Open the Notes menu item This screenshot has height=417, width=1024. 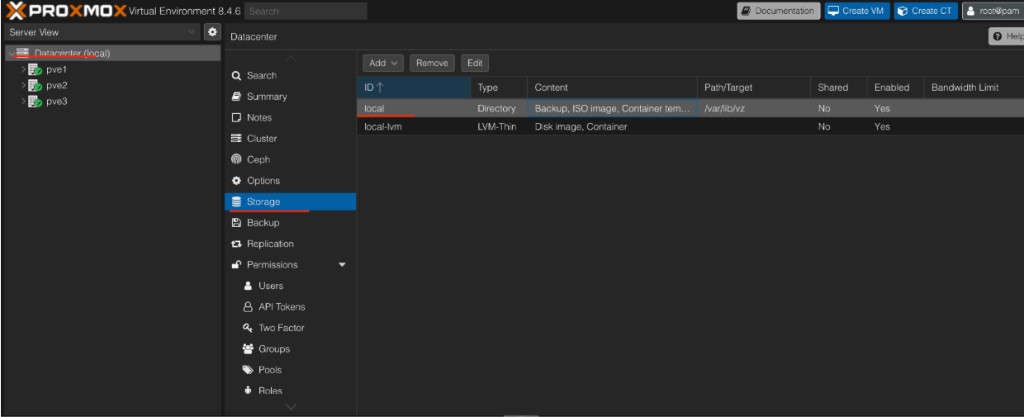291,117
